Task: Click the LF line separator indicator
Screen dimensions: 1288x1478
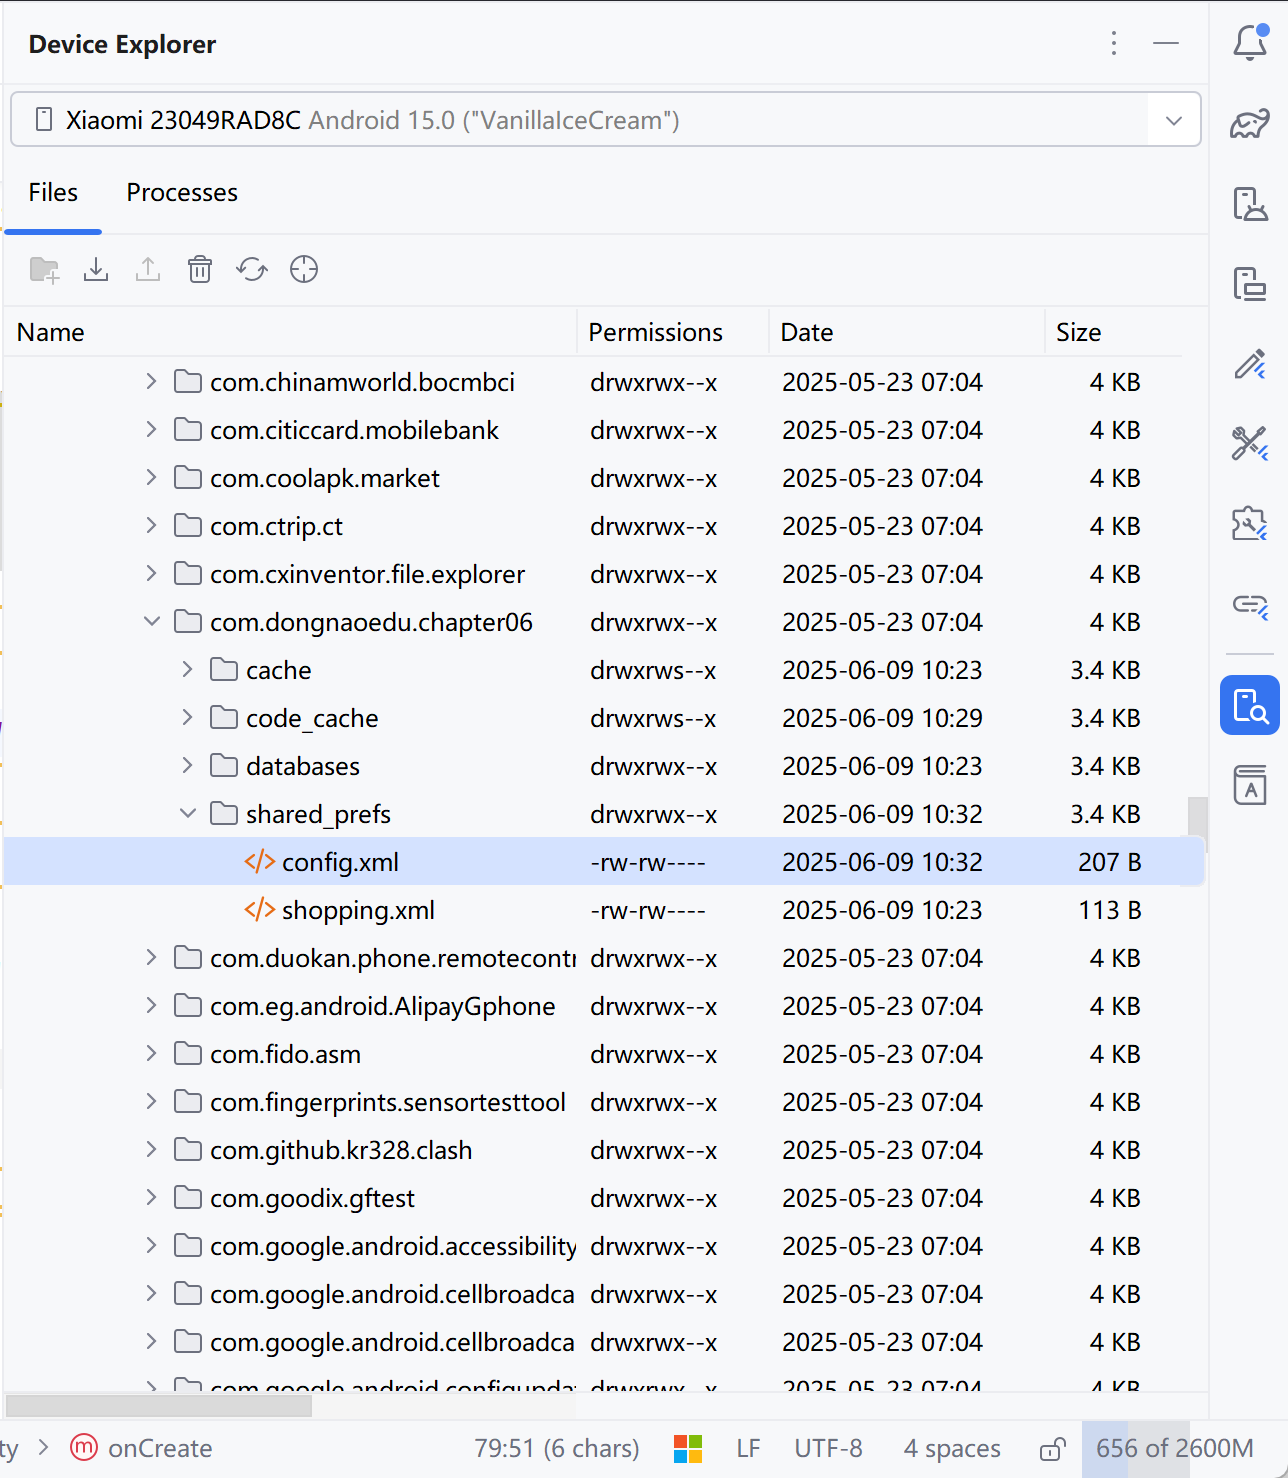Action: (x=748, y=1449)
